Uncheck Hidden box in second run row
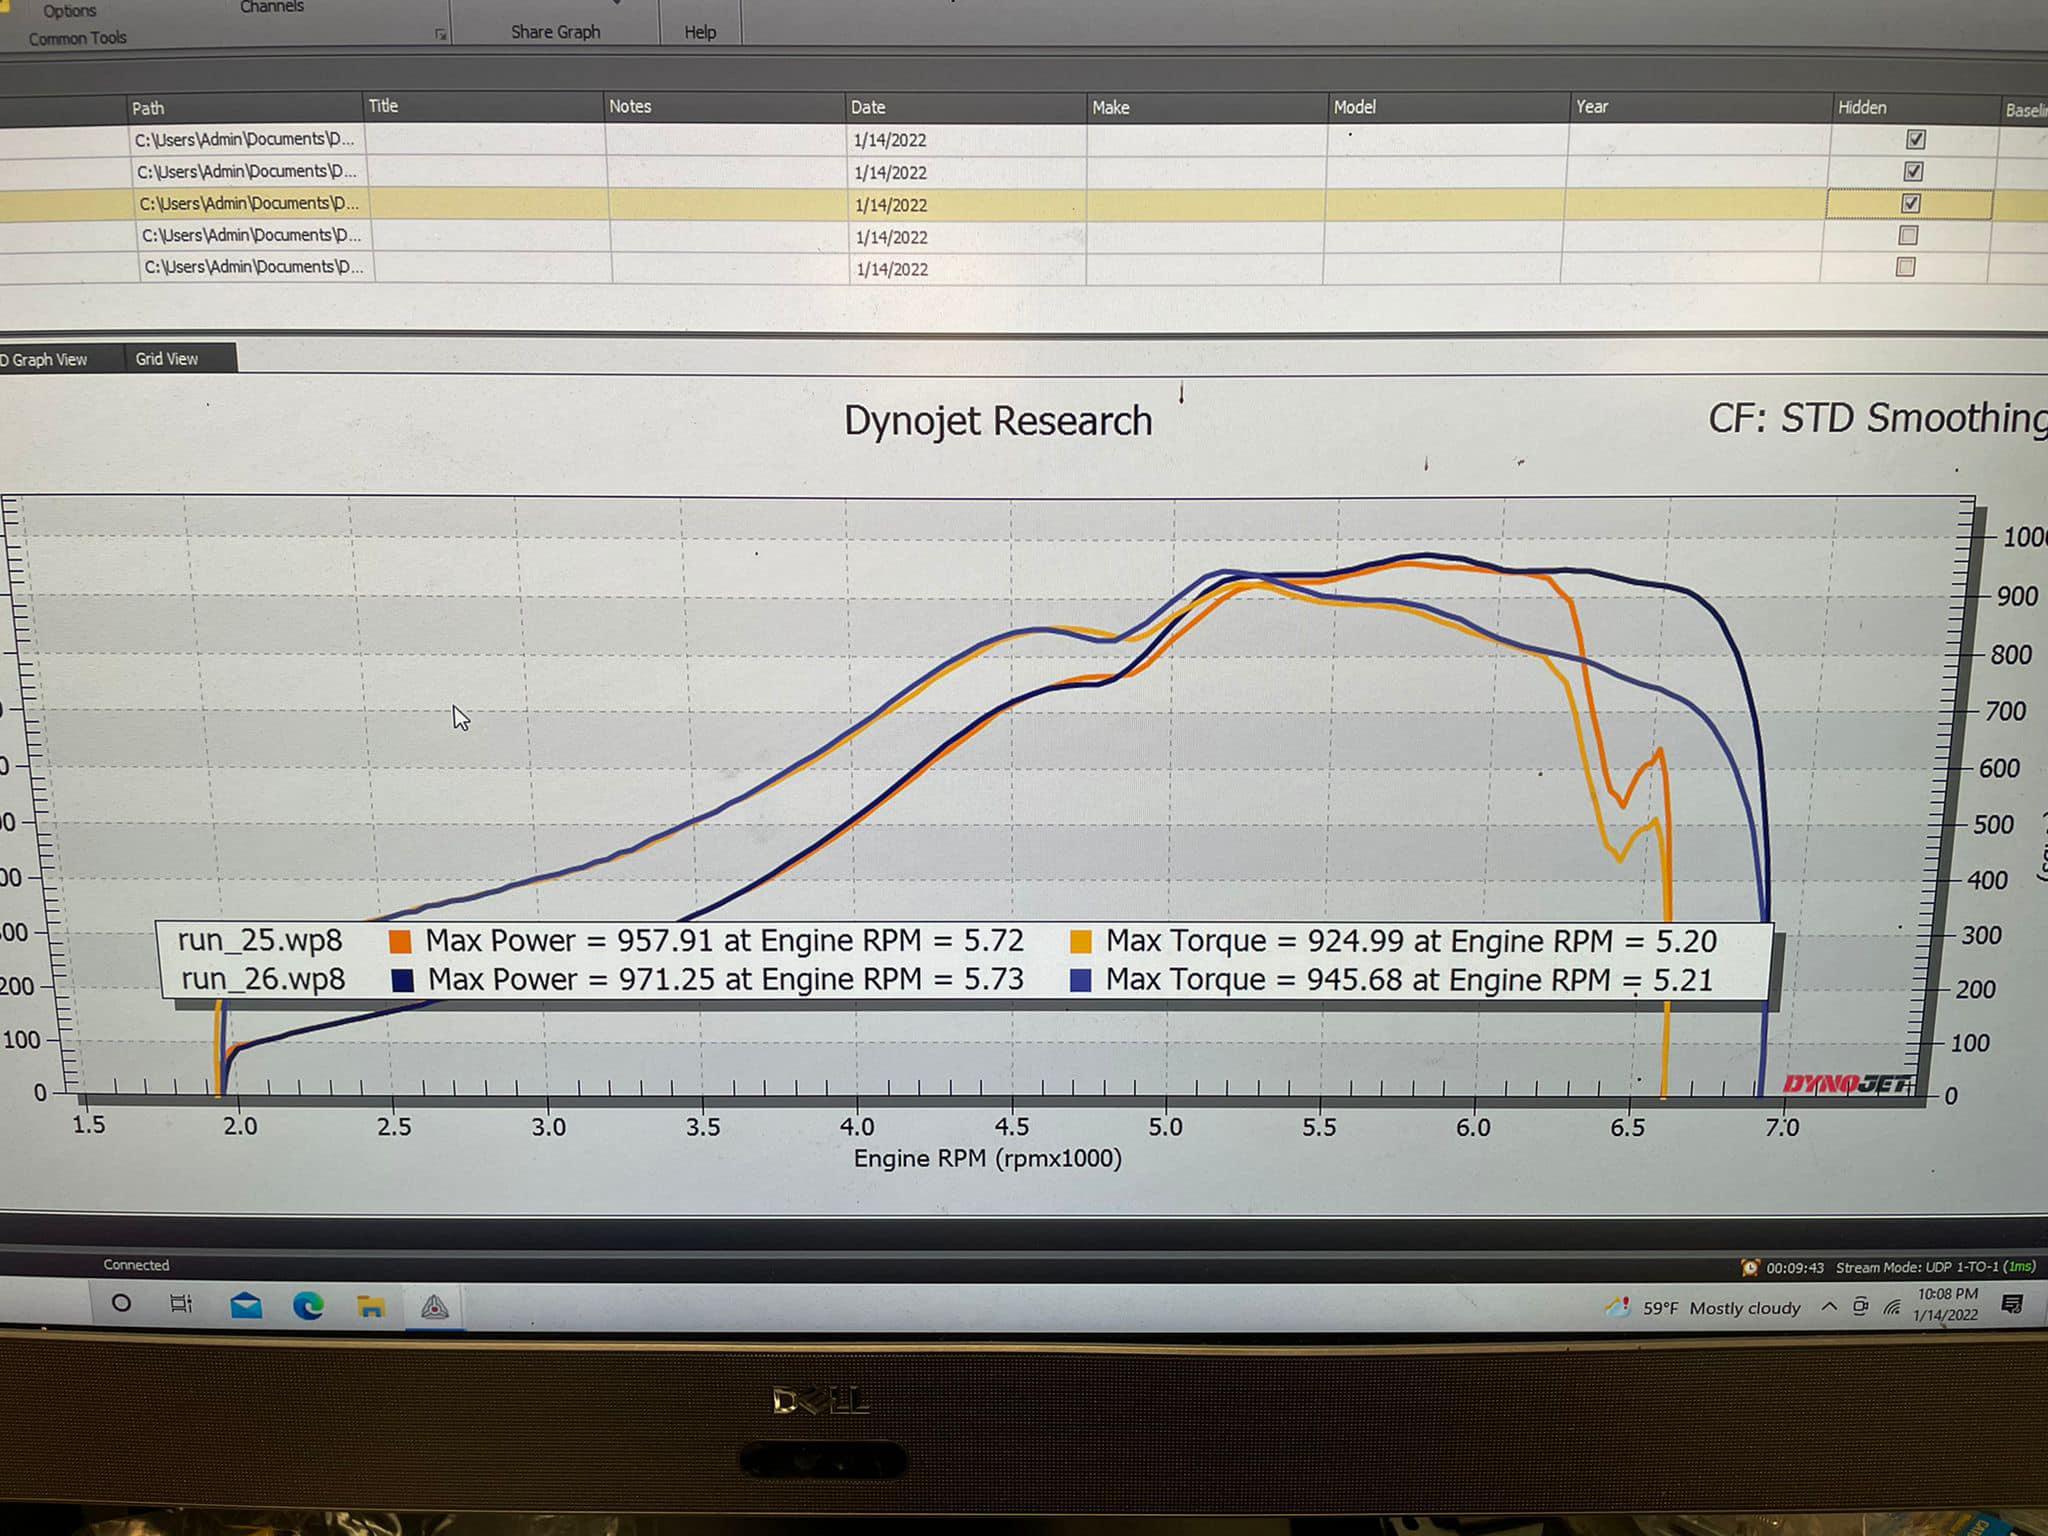2048x1536 pixels. pyautogui.click(x=1913, y=171)
